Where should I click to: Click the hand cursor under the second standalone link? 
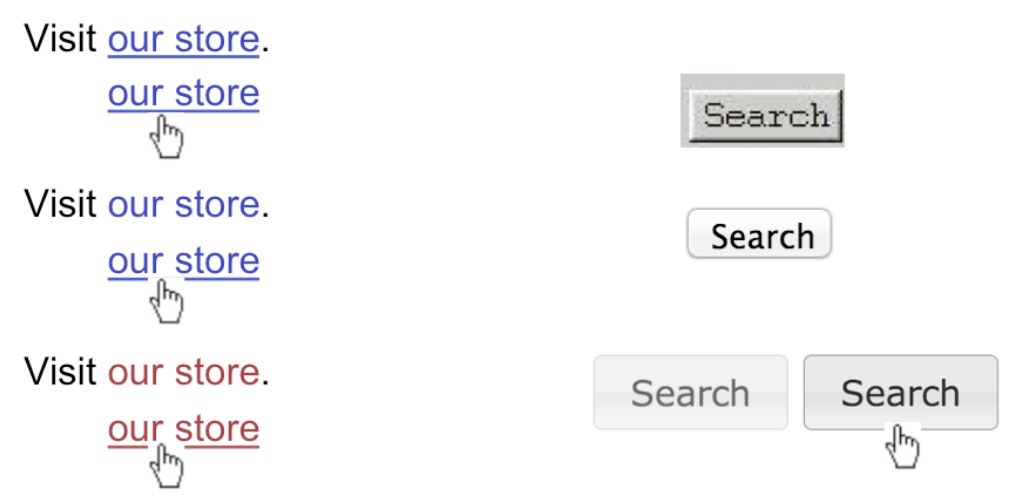pos(167,301)
